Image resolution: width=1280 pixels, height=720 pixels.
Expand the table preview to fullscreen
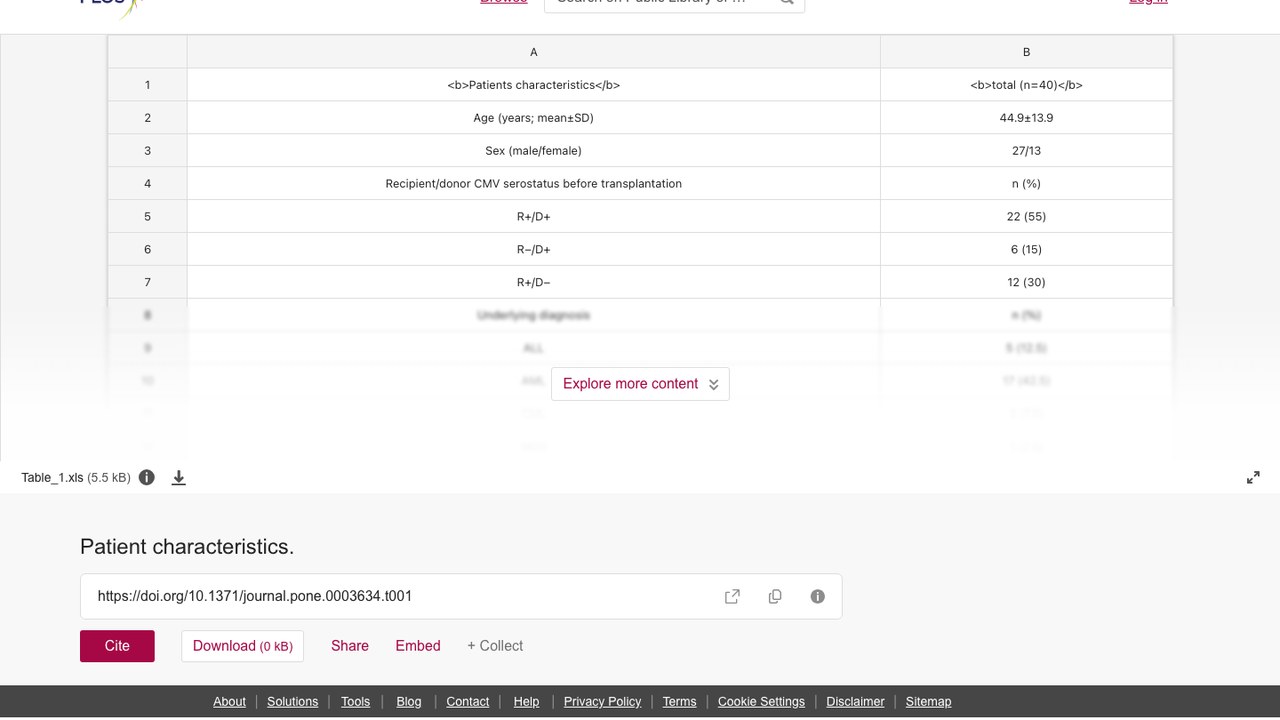click(x=1253, y=478)
